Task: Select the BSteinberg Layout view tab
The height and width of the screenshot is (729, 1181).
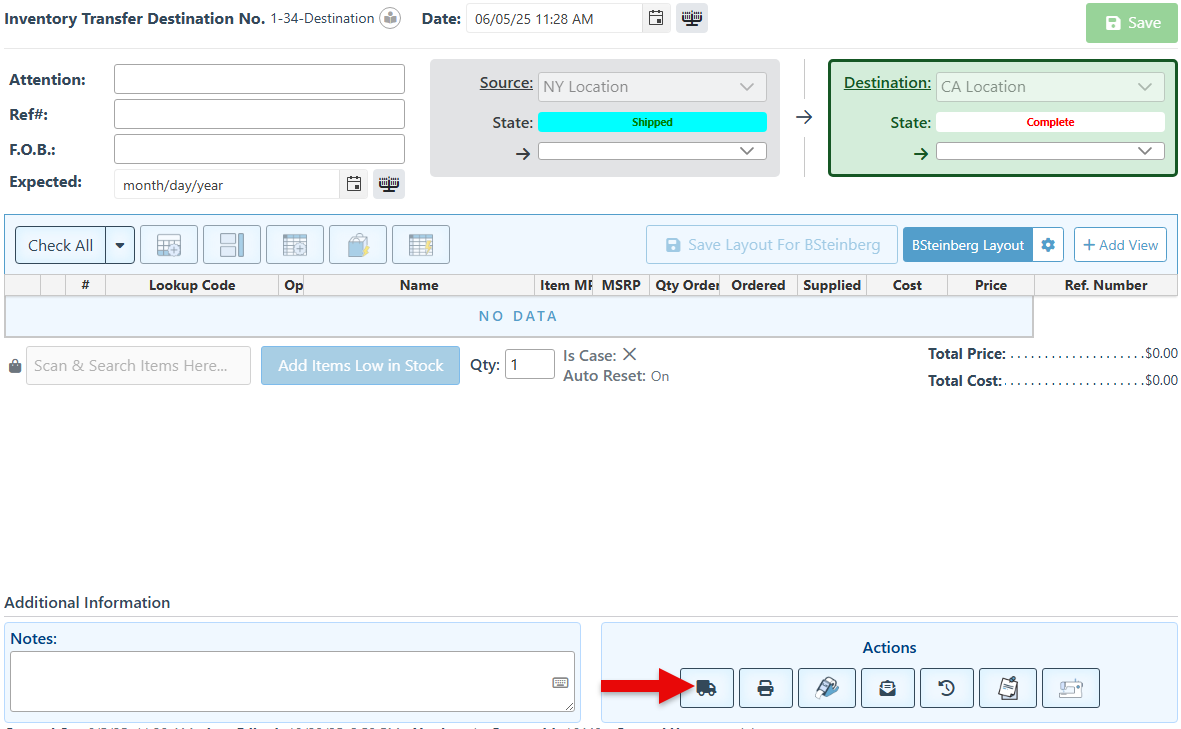Action: 967,245
